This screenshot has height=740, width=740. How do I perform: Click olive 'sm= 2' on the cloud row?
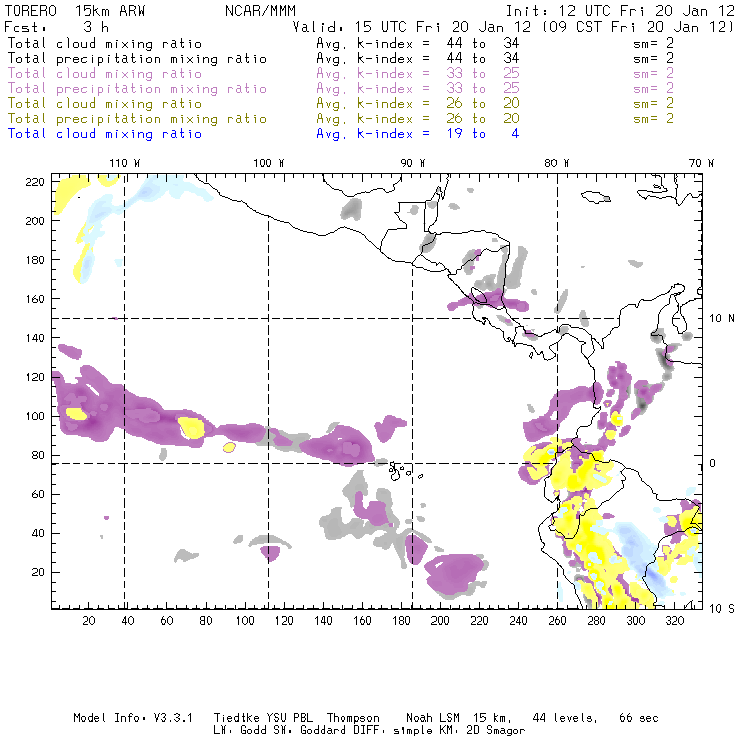pos(653,104)
